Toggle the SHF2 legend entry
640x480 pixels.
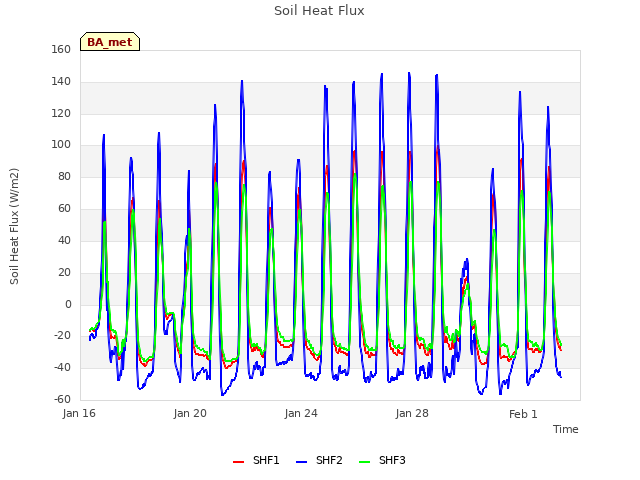point(319,460)
